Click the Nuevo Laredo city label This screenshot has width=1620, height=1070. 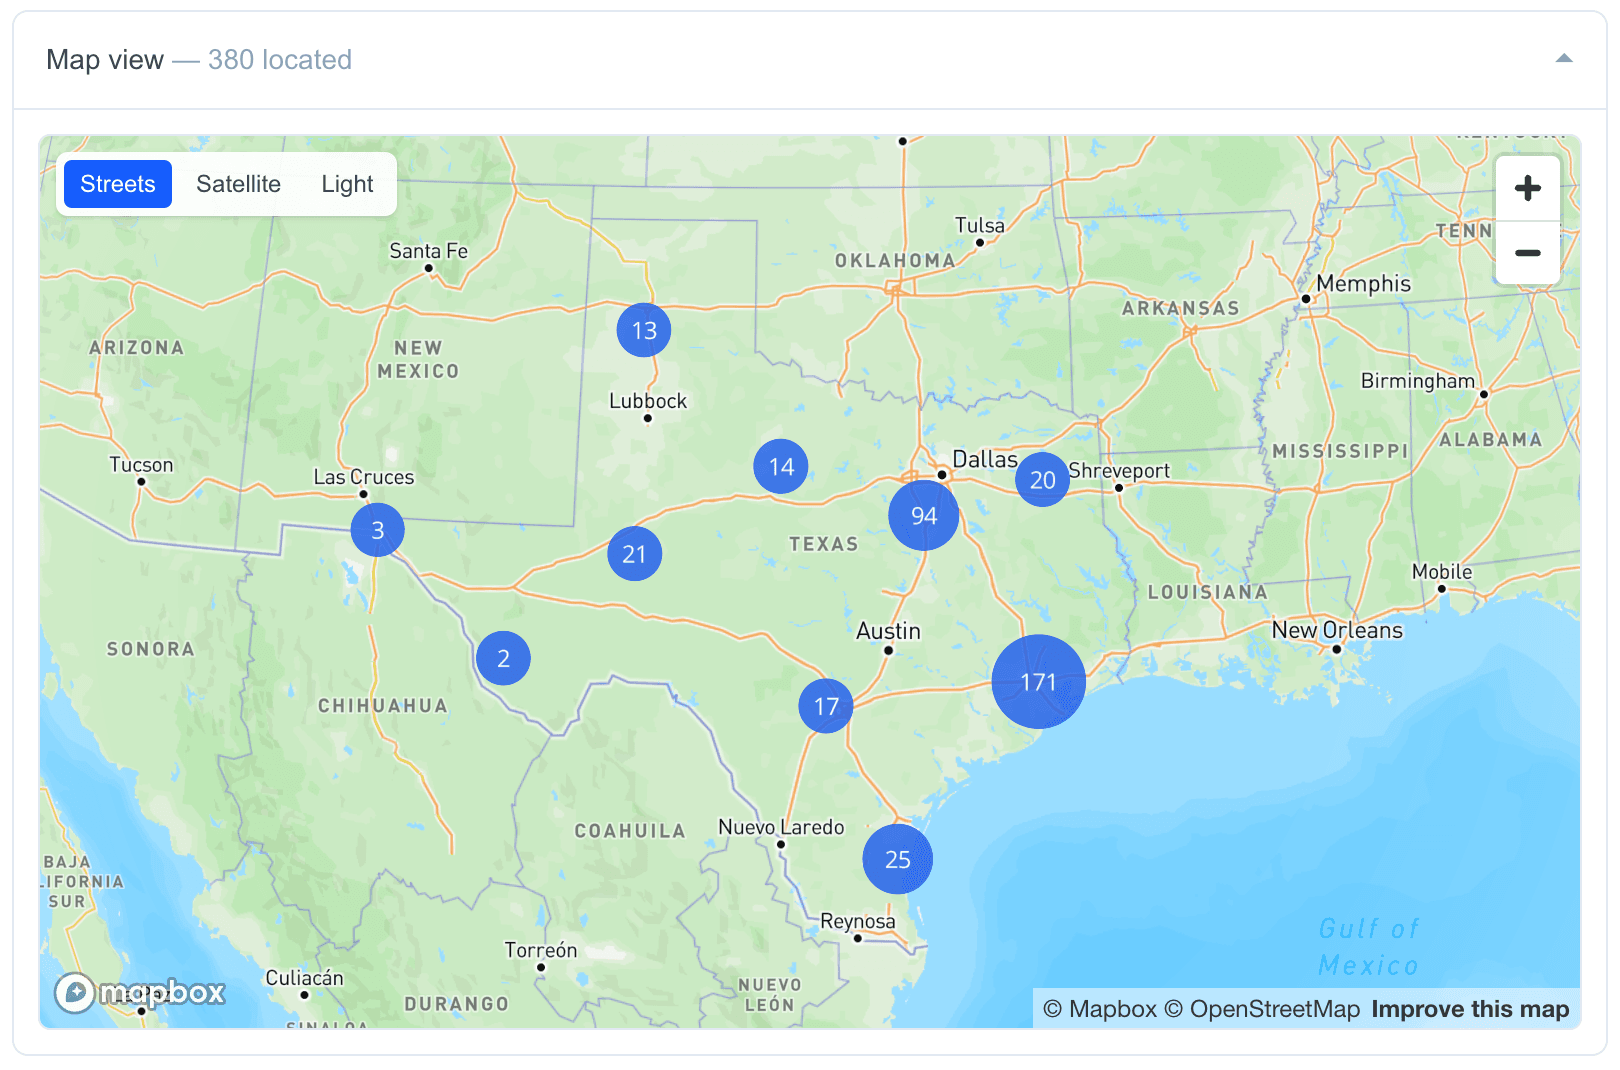click(781, 827)
